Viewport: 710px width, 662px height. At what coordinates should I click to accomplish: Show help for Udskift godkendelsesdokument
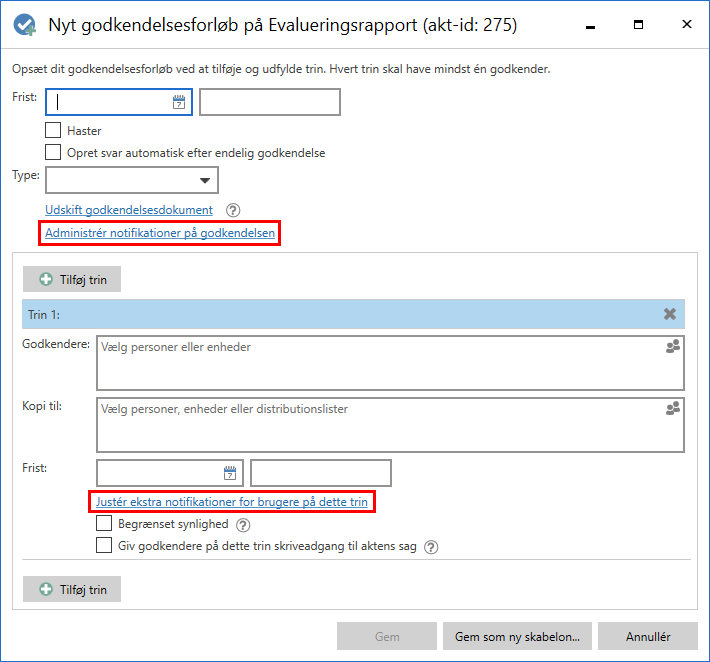click(x=233, y=210)
